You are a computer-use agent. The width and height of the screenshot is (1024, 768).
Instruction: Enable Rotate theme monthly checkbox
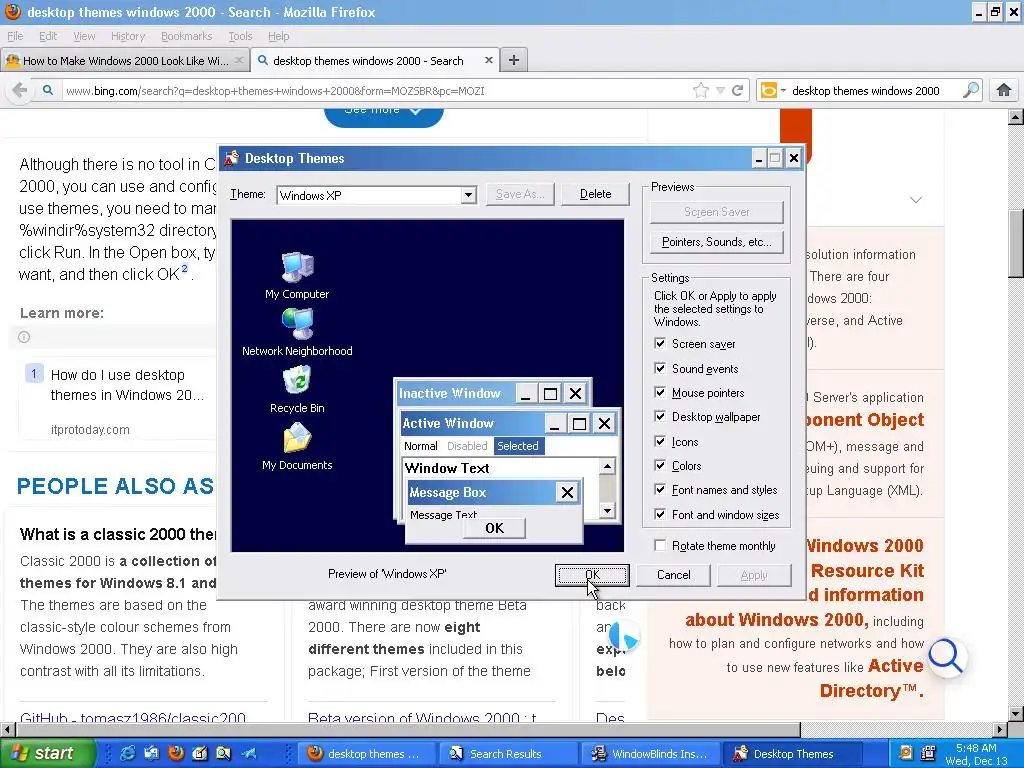click(660, 545)
